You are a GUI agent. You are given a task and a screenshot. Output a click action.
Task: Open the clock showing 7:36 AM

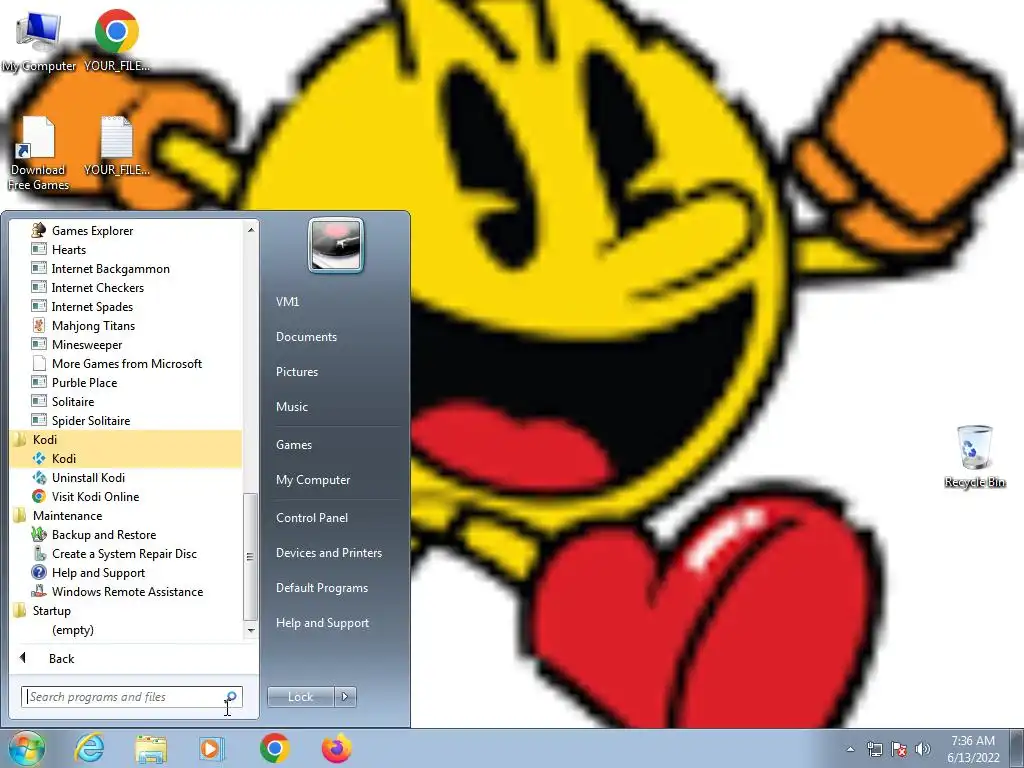pos(973,749)
